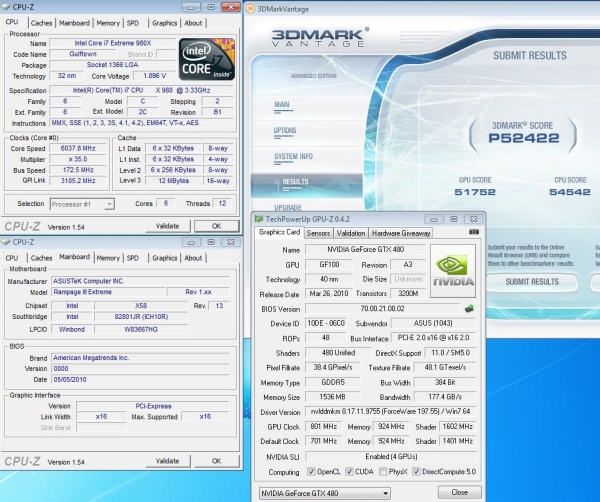This screenshot has width=600, height=502.
Task: Switch to Sensors tab in GPU-Z
Action: click(318, 233)
